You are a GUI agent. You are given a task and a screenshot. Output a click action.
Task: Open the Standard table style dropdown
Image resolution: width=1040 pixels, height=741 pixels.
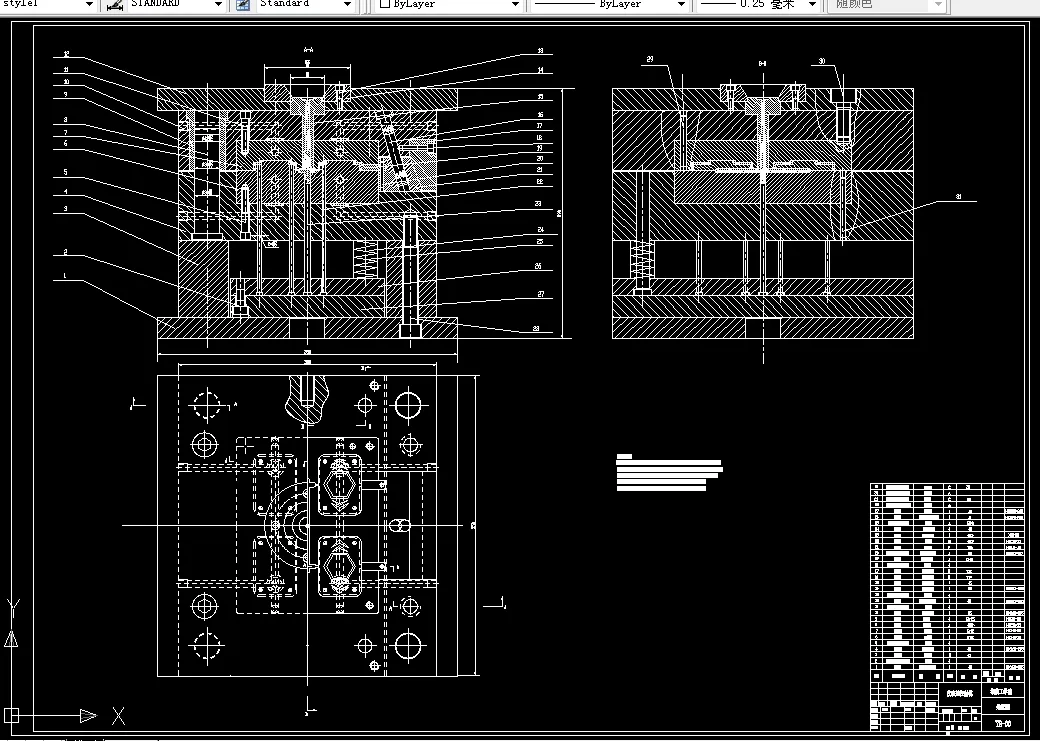(x=347, y=4)
